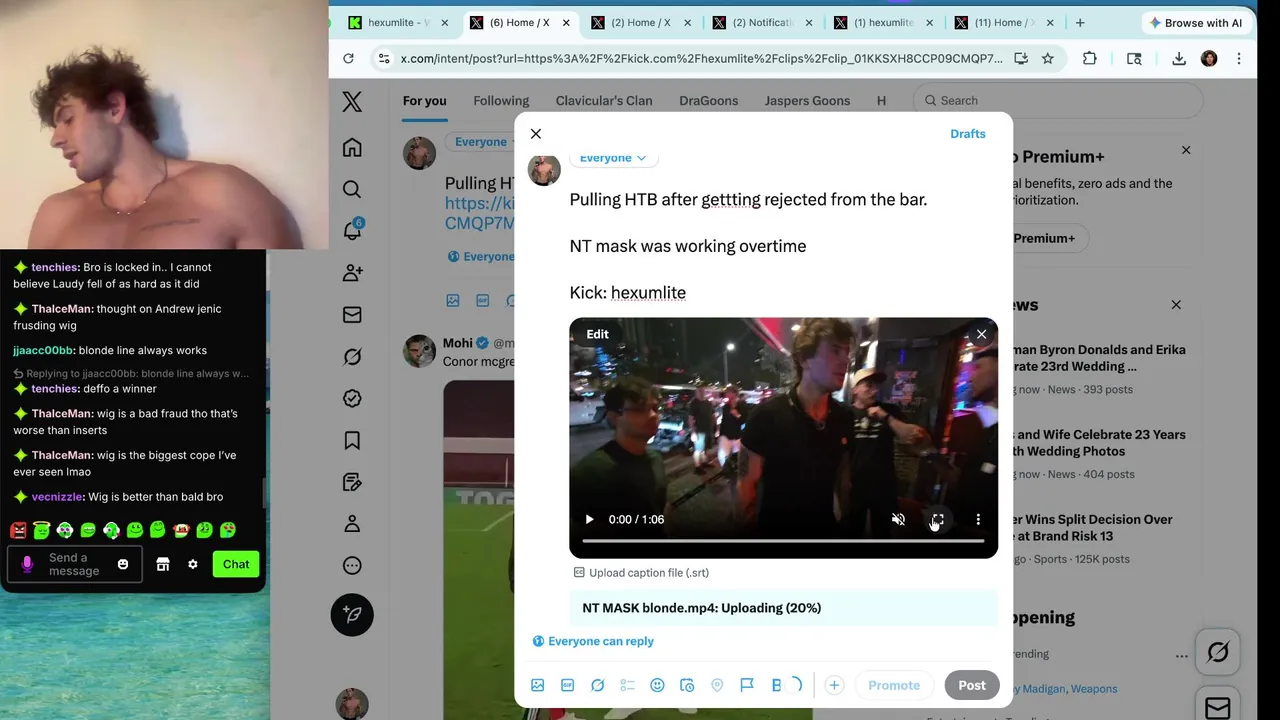This screenshot has width=1280, height=720.
Task: Open Jaspers Goons timeline tab
Action: 807,100
